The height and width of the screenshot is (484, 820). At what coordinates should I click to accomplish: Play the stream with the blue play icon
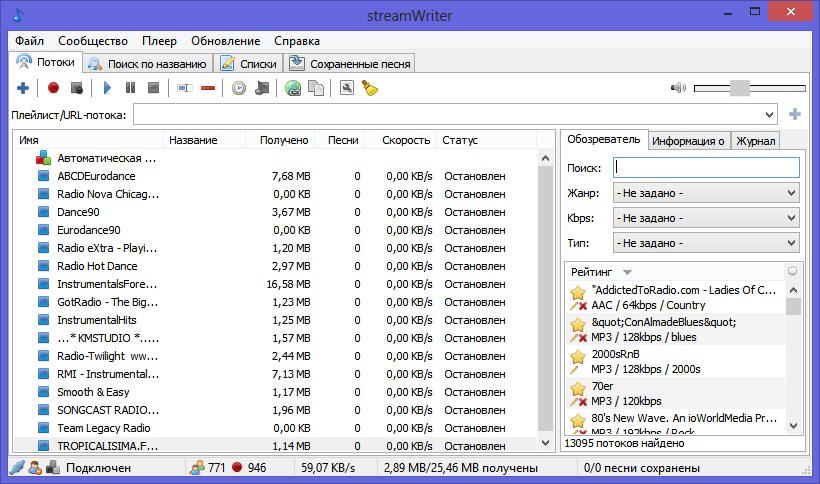pyautogui.click(x=107, y=88)
